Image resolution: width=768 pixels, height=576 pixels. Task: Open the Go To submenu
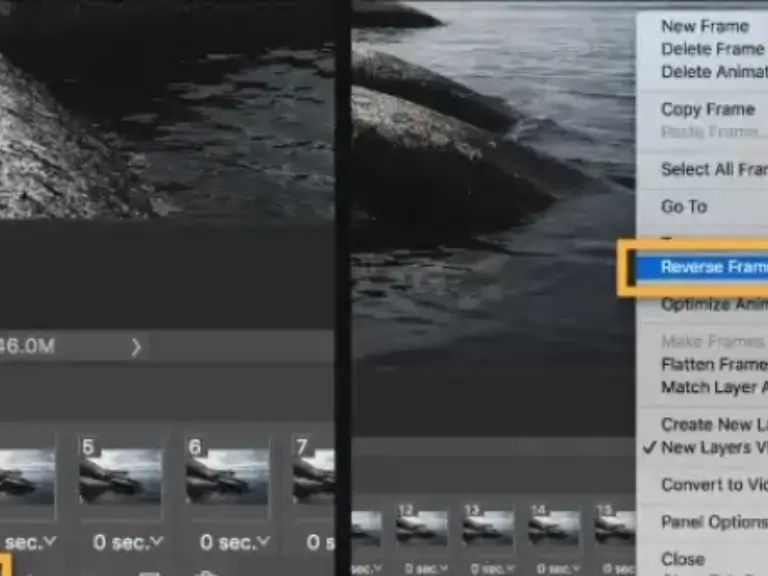click(x=684, y=206)
